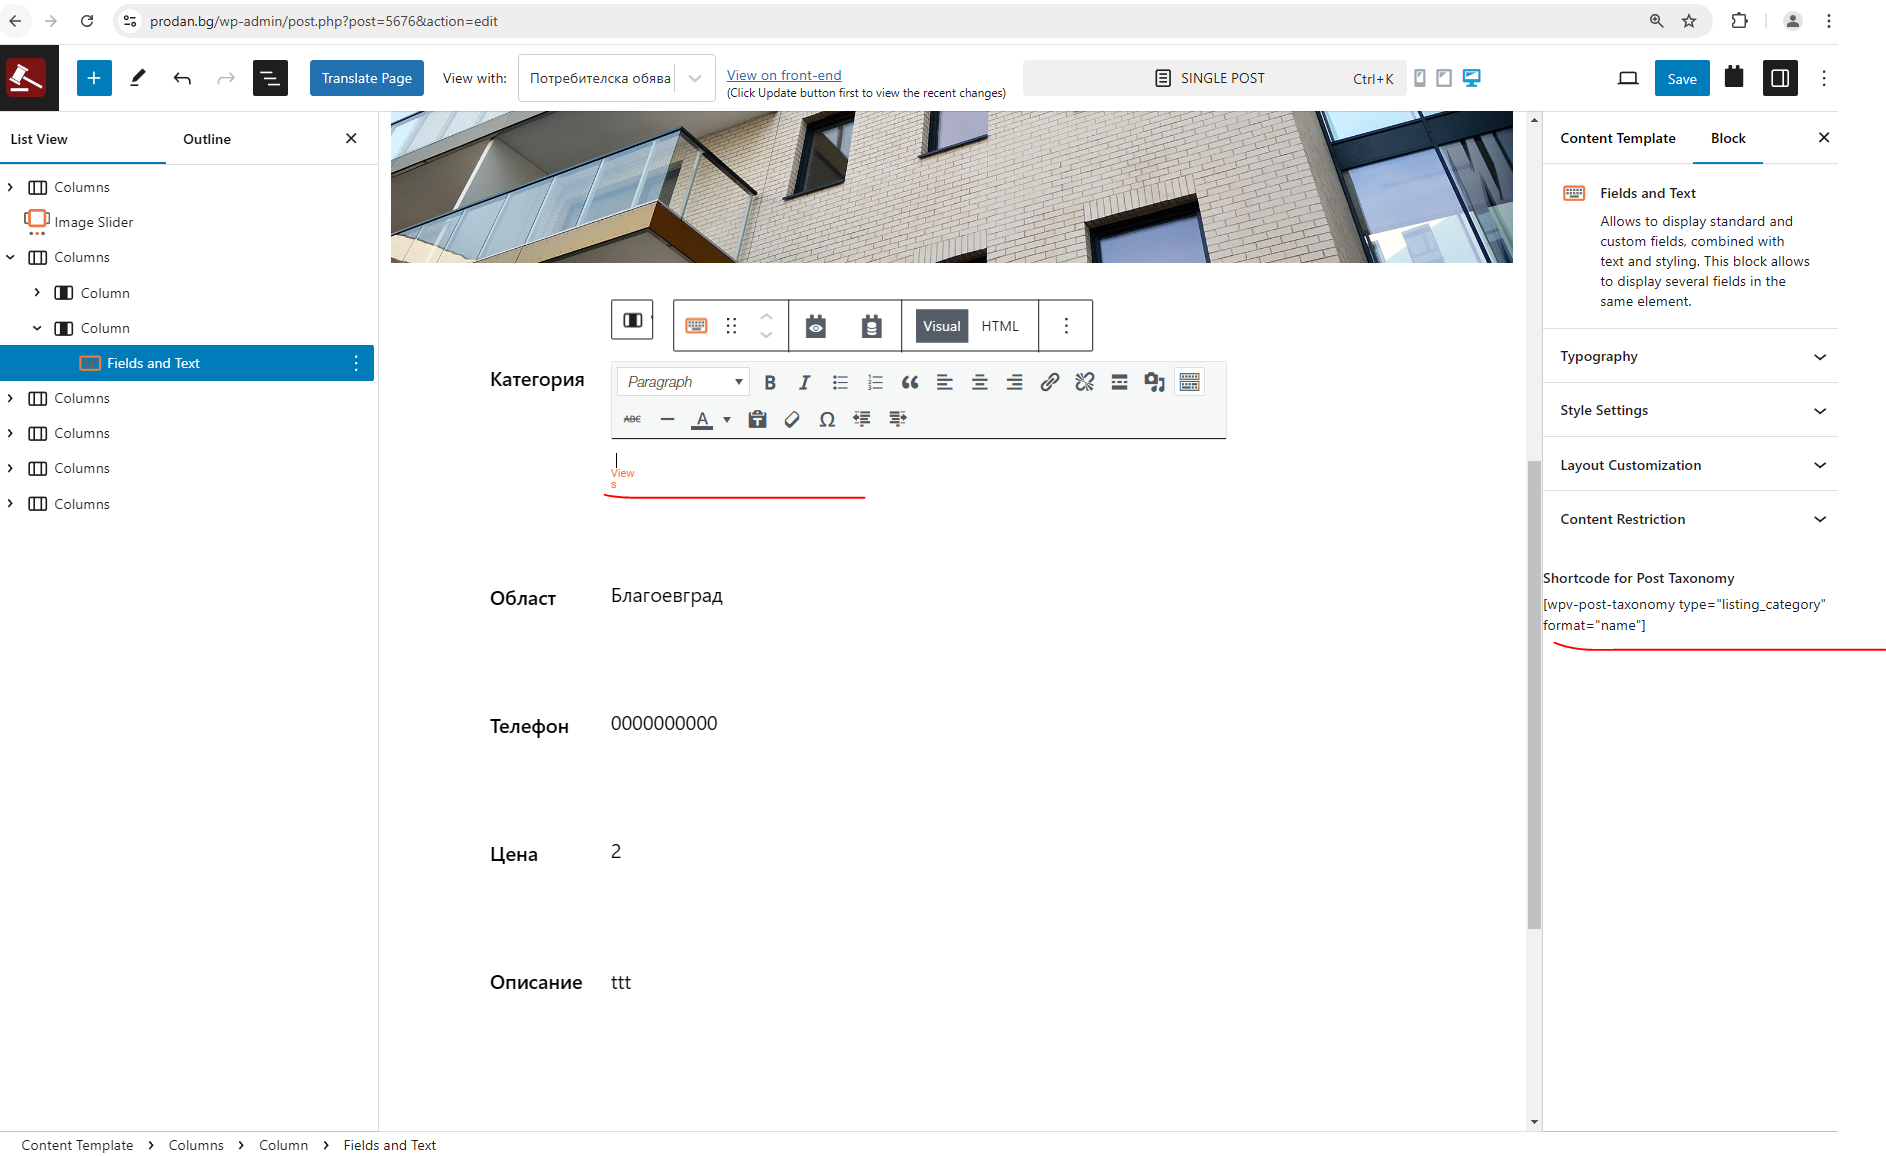Click the block drag handle dots
The height and width of the screenshot is (1156, 1886).
coord(731,326)
